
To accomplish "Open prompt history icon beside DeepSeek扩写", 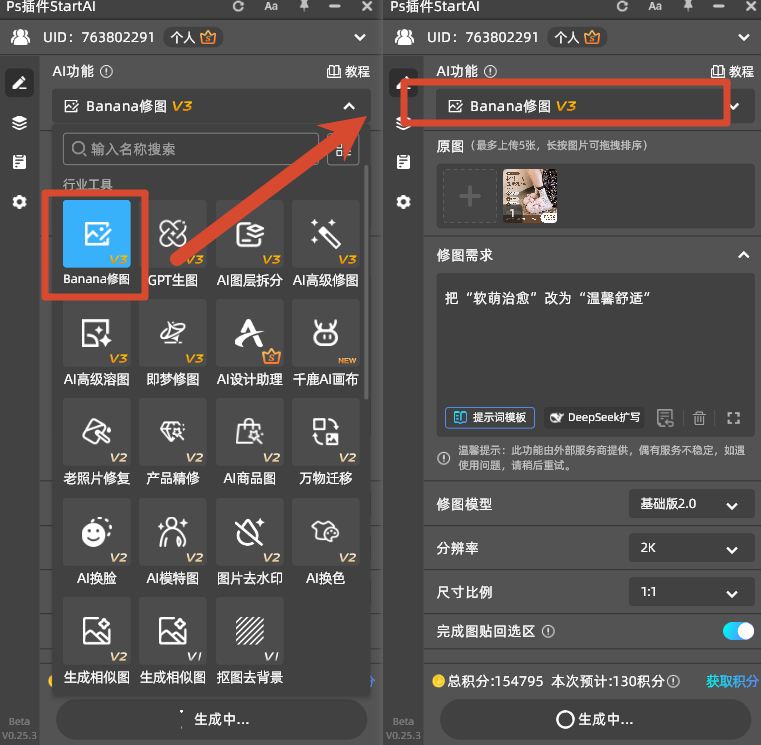I will 665,418.
